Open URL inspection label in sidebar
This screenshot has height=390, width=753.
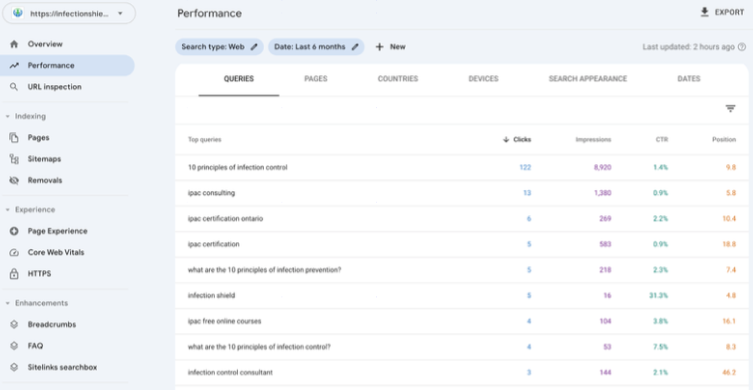55,87
